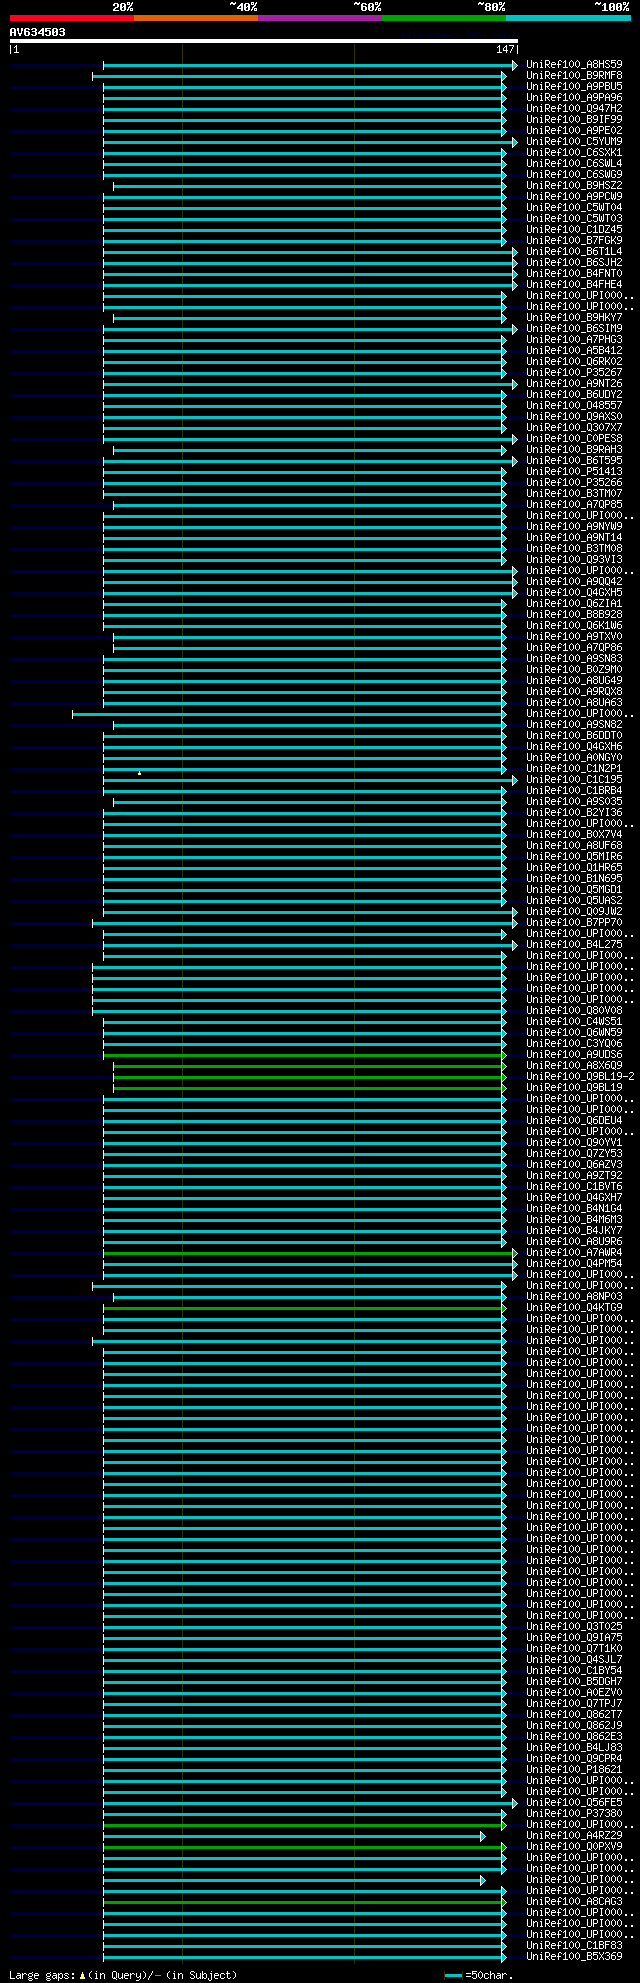Click the UniRef100_Q4GXH5 label

point(574,593)
